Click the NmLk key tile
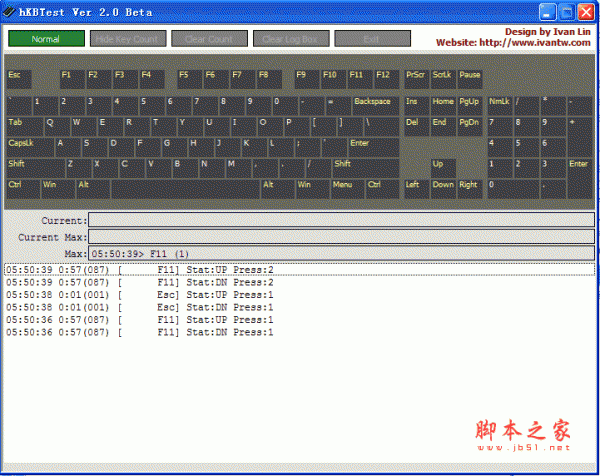600x476 pixels. (500, 106)
